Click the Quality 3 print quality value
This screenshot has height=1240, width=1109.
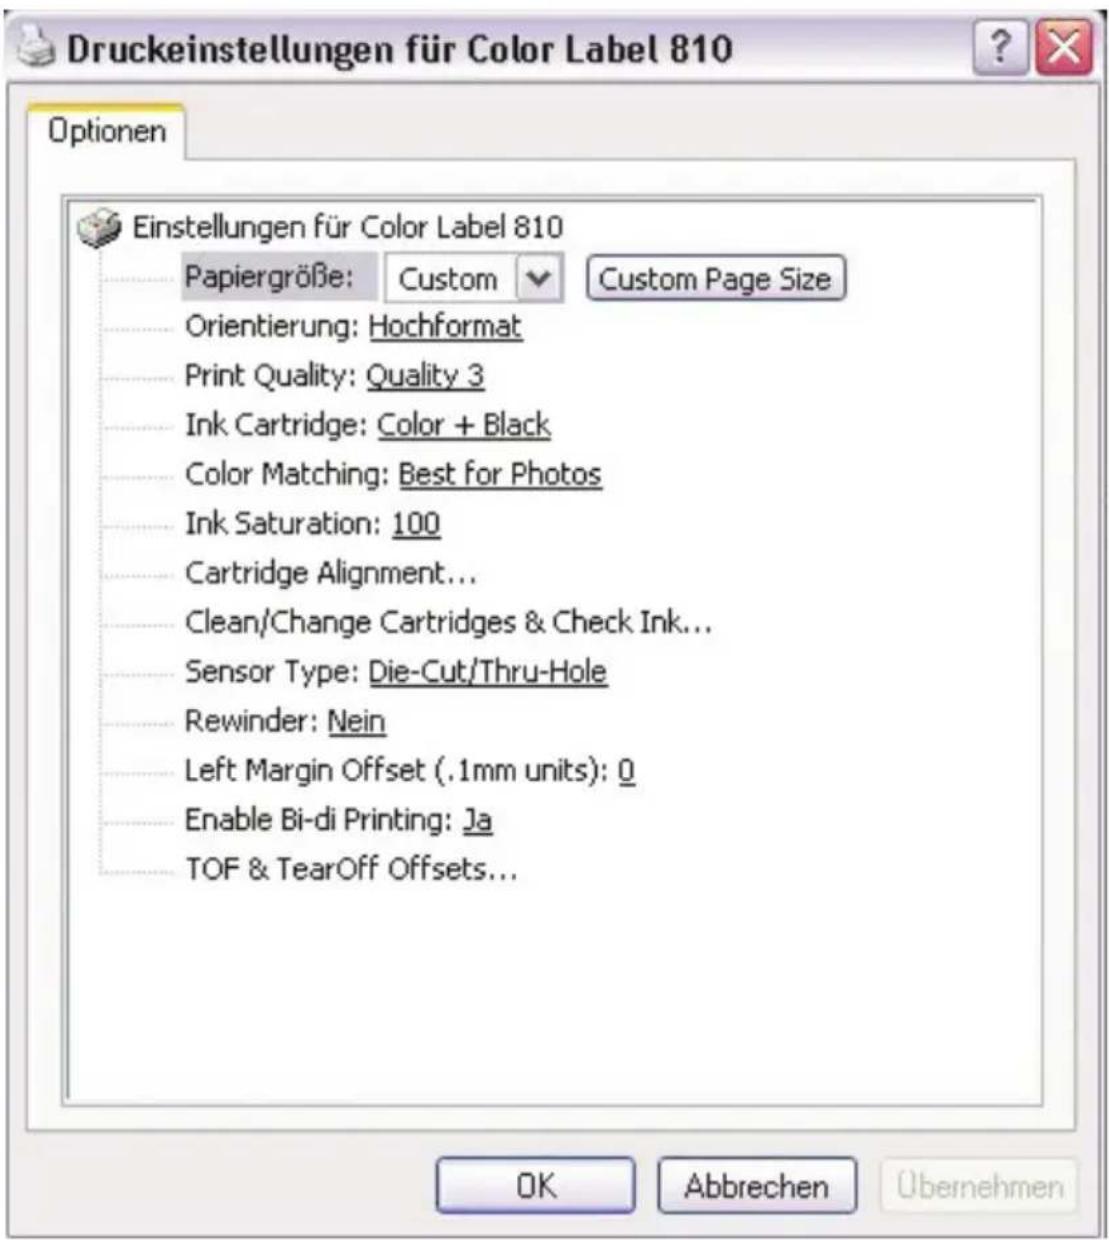click(x=425, y=376)
